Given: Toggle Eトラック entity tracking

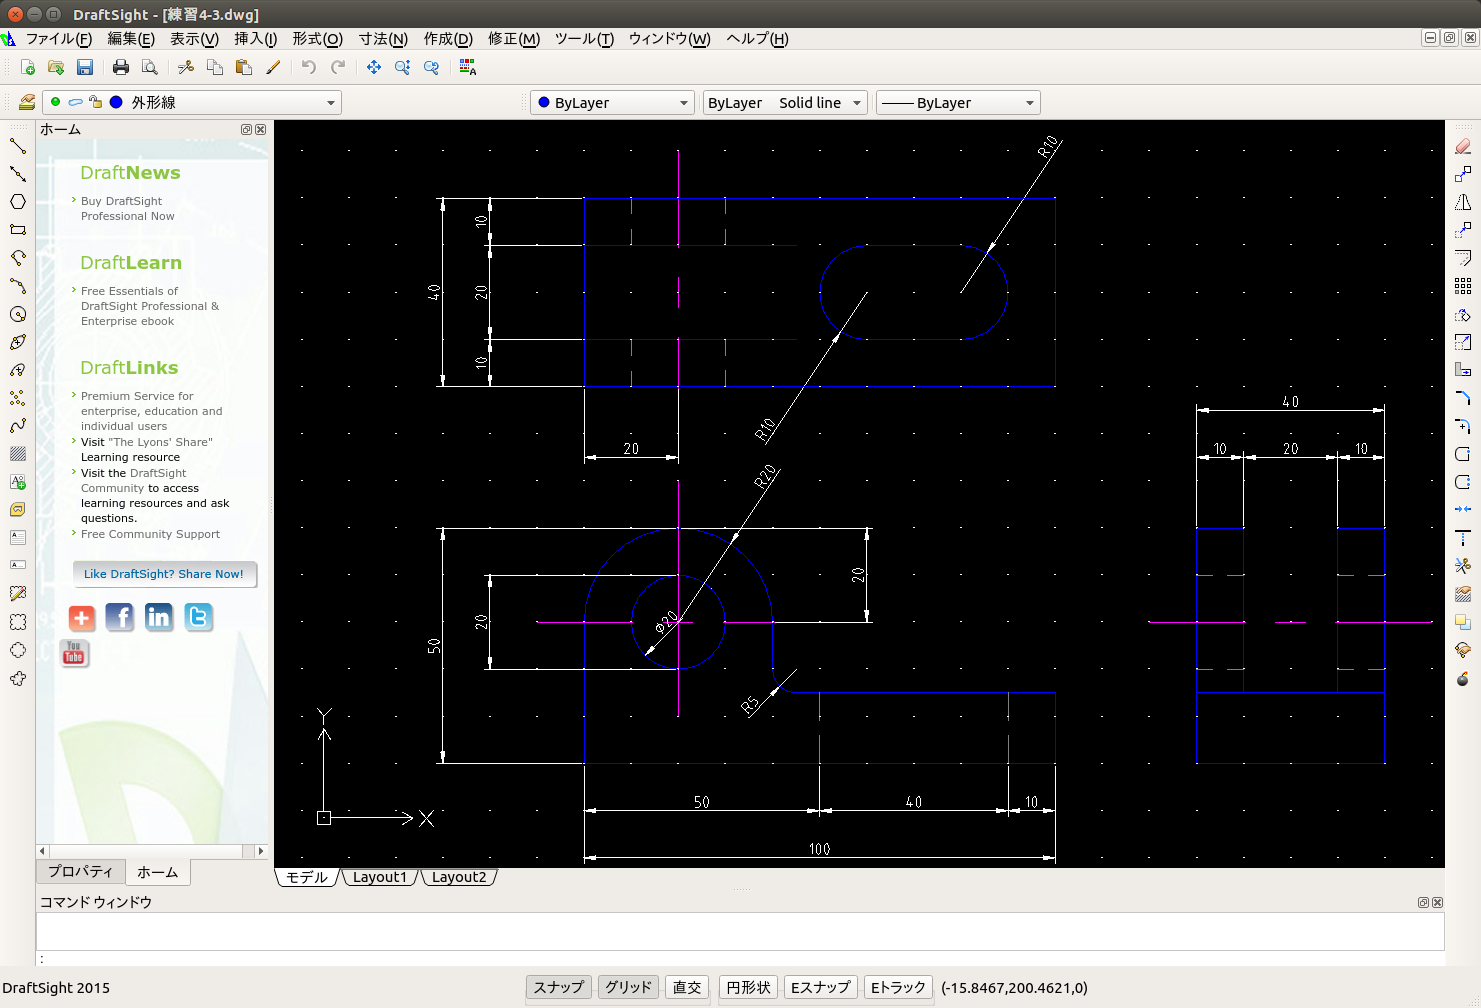Looking at the screenshot, I should (898, 987).
